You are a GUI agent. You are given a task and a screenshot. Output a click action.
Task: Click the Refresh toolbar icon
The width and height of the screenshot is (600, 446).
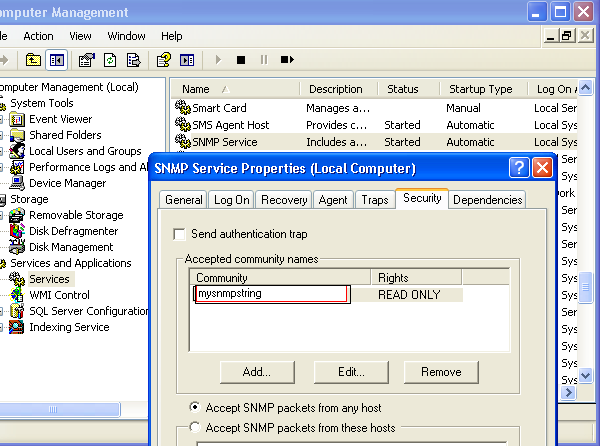point(110,60)
